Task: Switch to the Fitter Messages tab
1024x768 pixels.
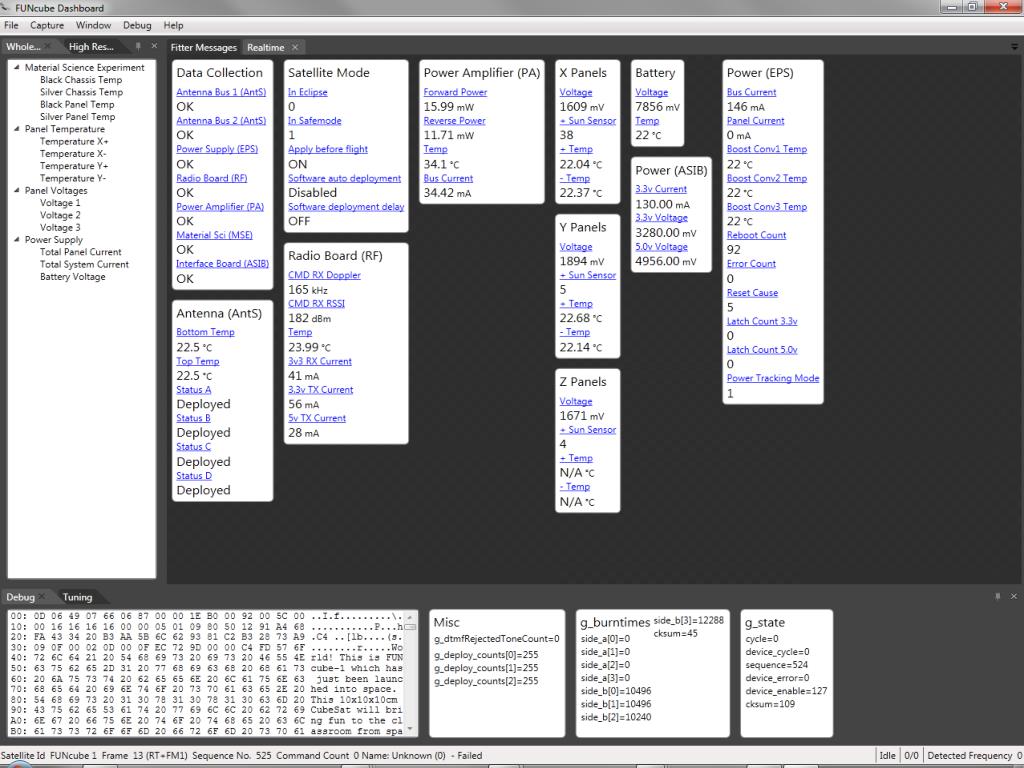Action: 204,47
